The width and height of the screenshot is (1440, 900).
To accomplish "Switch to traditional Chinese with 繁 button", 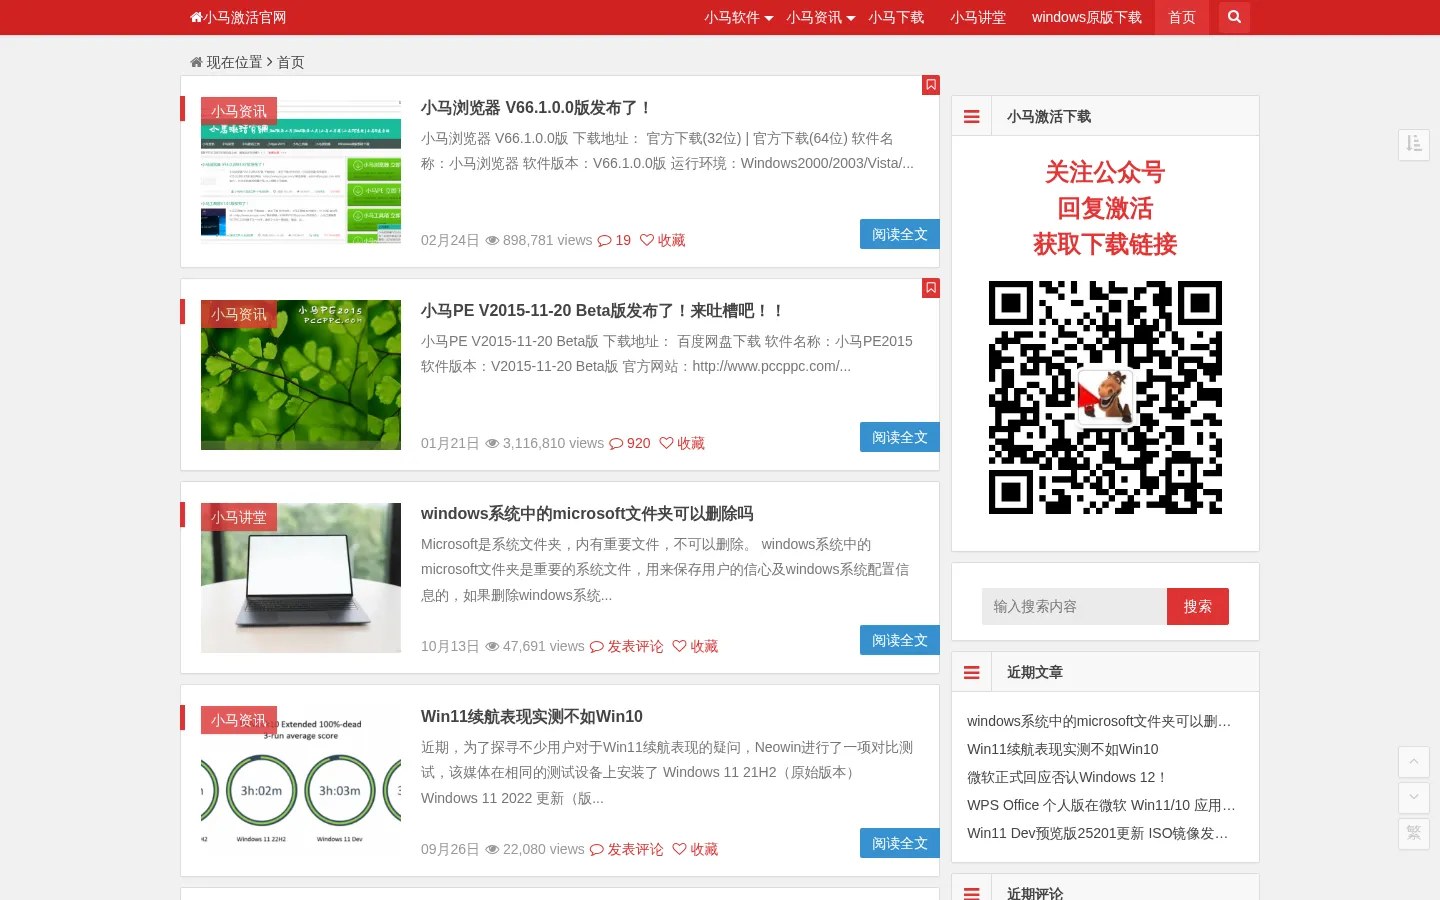I will coord(1414,833).
